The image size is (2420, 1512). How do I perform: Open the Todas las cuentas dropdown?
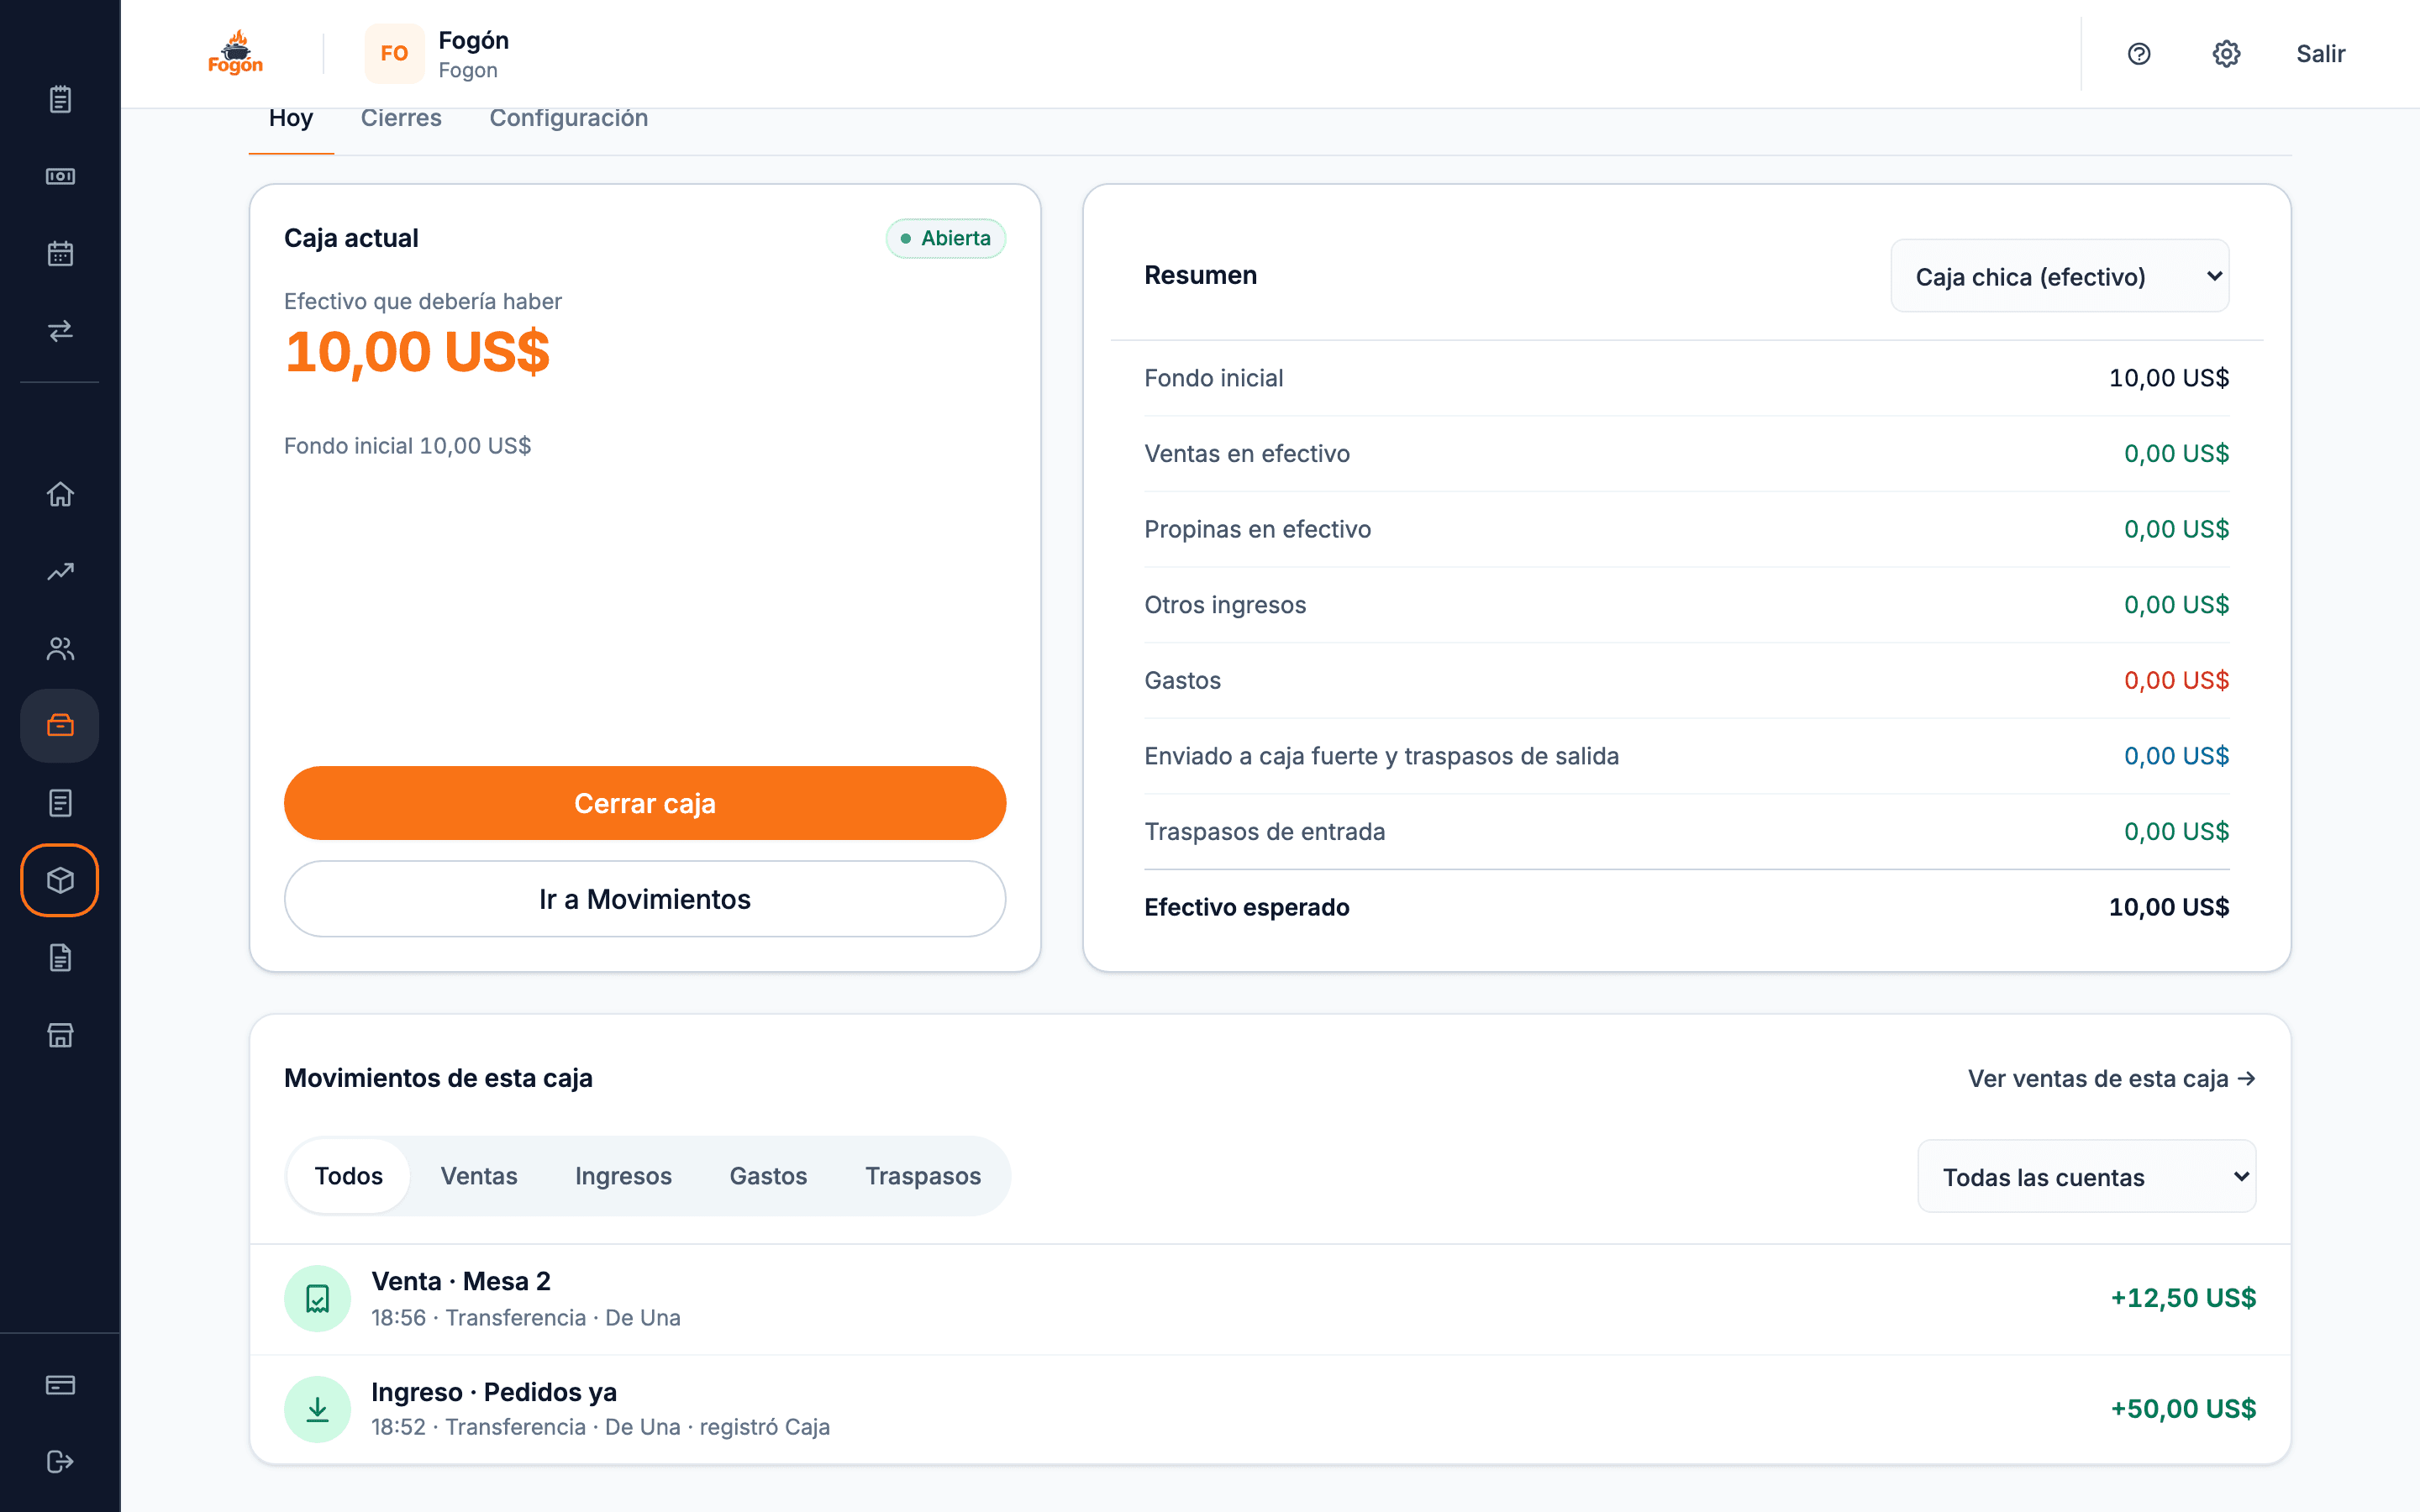tap(2086, 1176)
